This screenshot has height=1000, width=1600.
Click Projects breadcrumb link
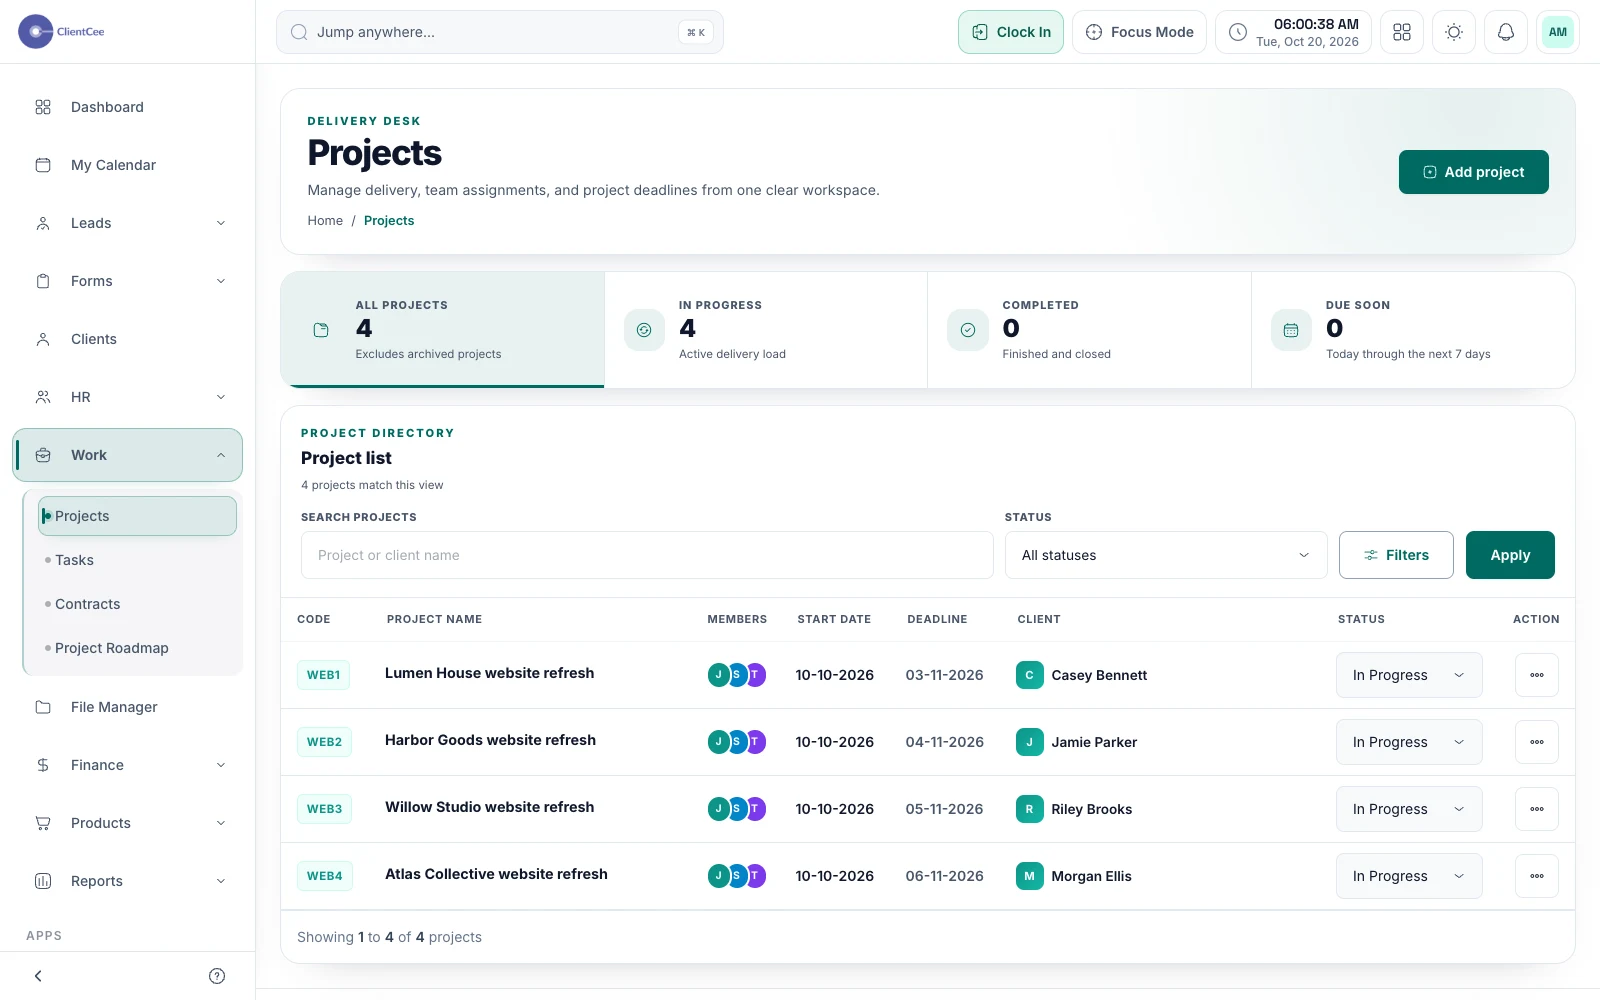(x=389, y=221)
